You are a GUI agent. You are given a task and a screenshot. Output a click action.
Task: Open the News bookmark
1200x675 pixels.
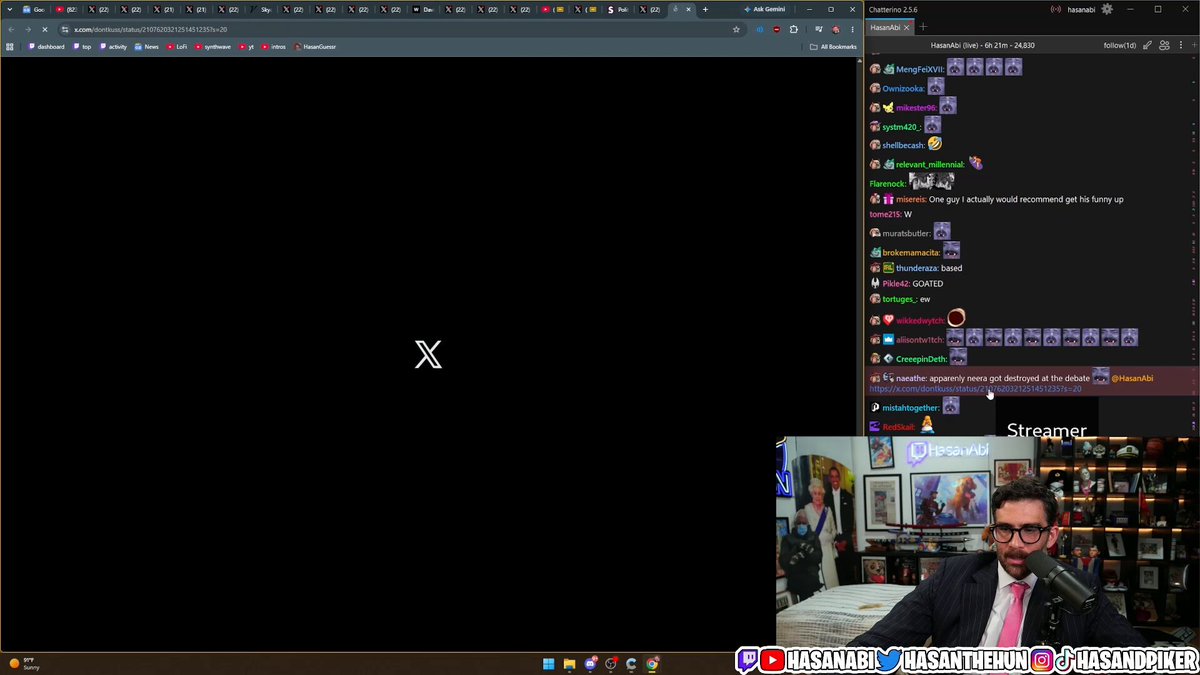point(147,47)
